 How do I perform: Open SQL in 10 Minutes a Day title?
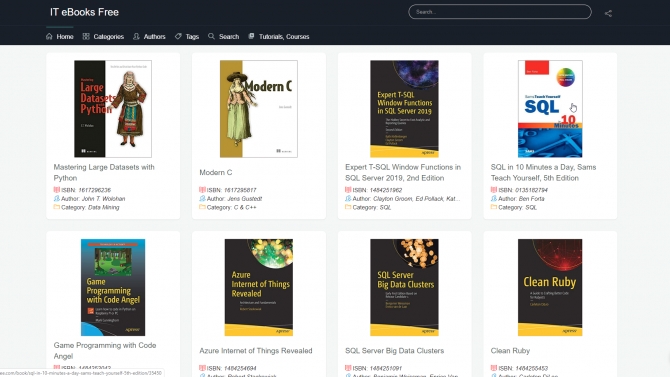point(543,172)
